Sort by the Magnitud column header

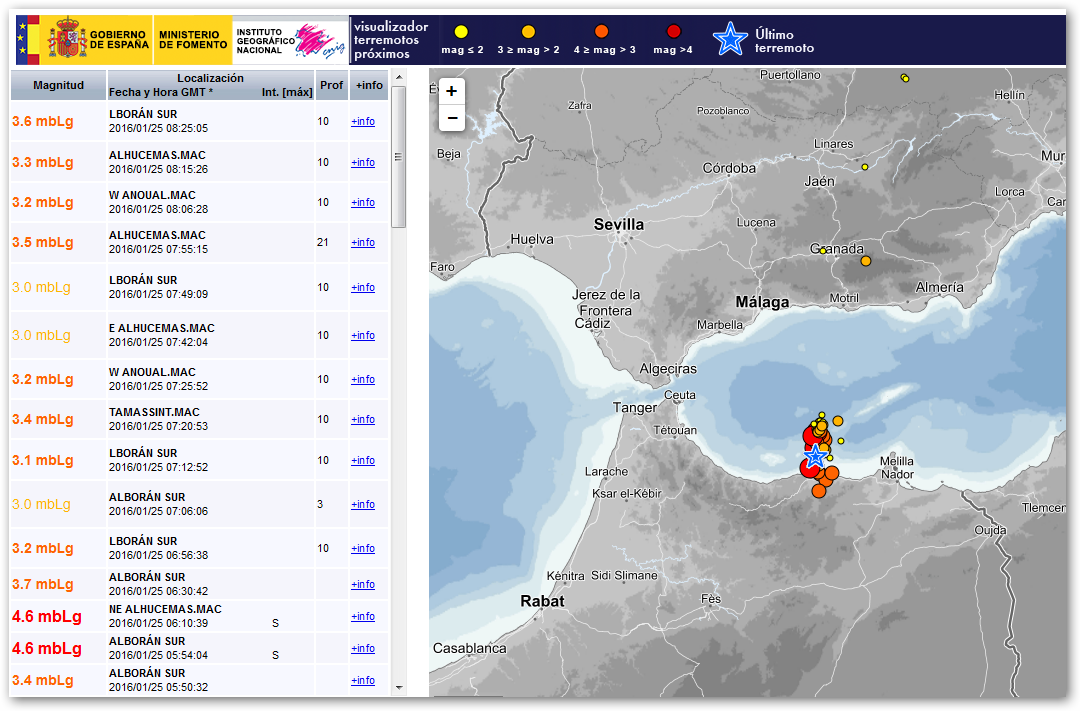click(x=58, y=85)
